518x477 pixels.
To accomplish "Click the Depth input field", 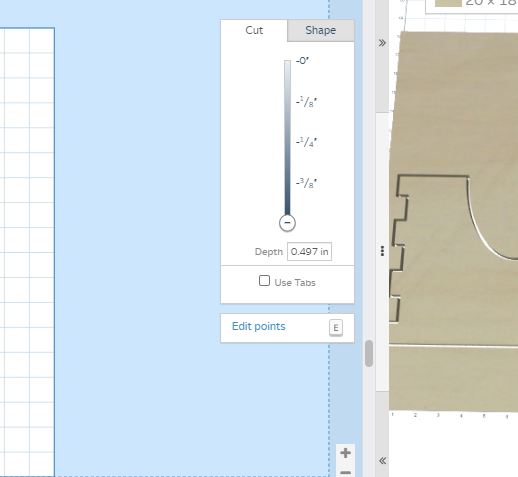I will [x=309, y=252].
